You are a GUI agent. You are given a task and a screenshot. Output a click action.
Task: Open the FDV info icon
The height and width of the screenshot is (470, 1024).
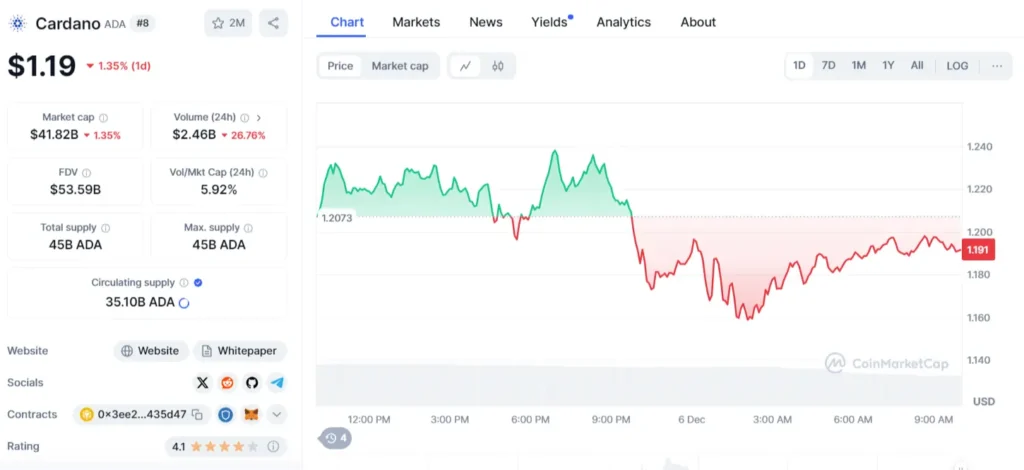87,173
